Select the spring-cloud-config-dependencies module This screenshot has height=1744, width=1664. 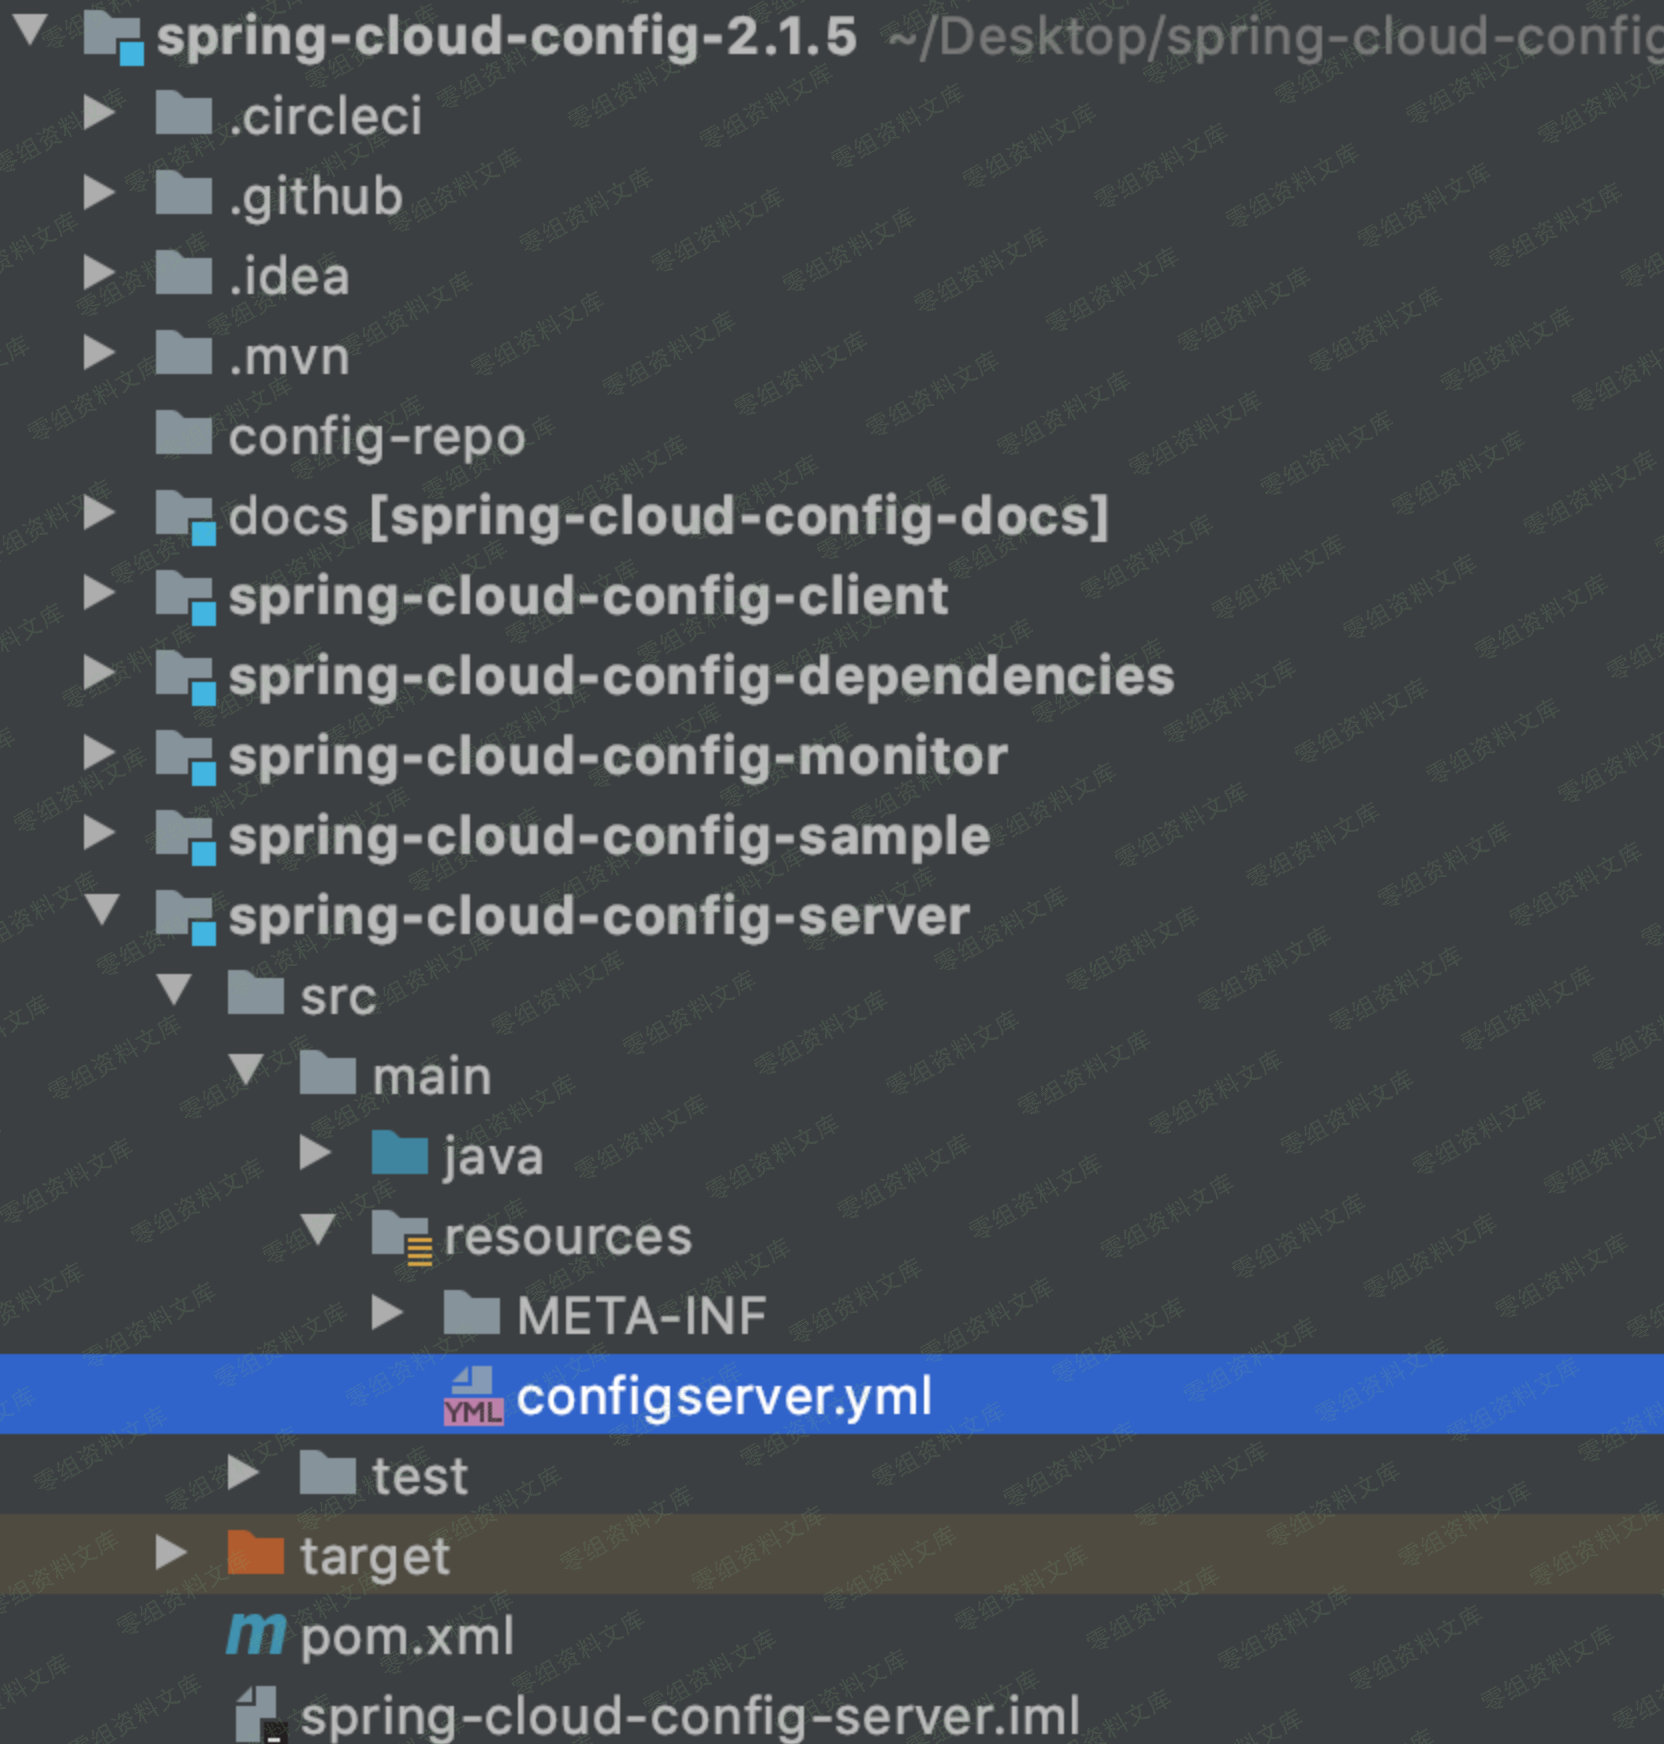[x=700, y=676]
